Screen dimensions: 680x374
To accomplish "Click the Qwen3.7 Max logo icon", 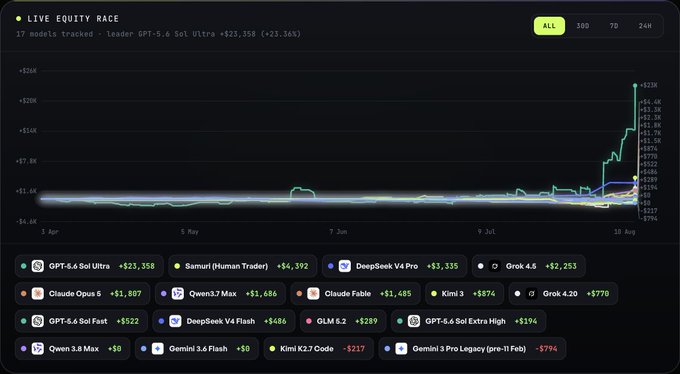I will coord(178,293).
